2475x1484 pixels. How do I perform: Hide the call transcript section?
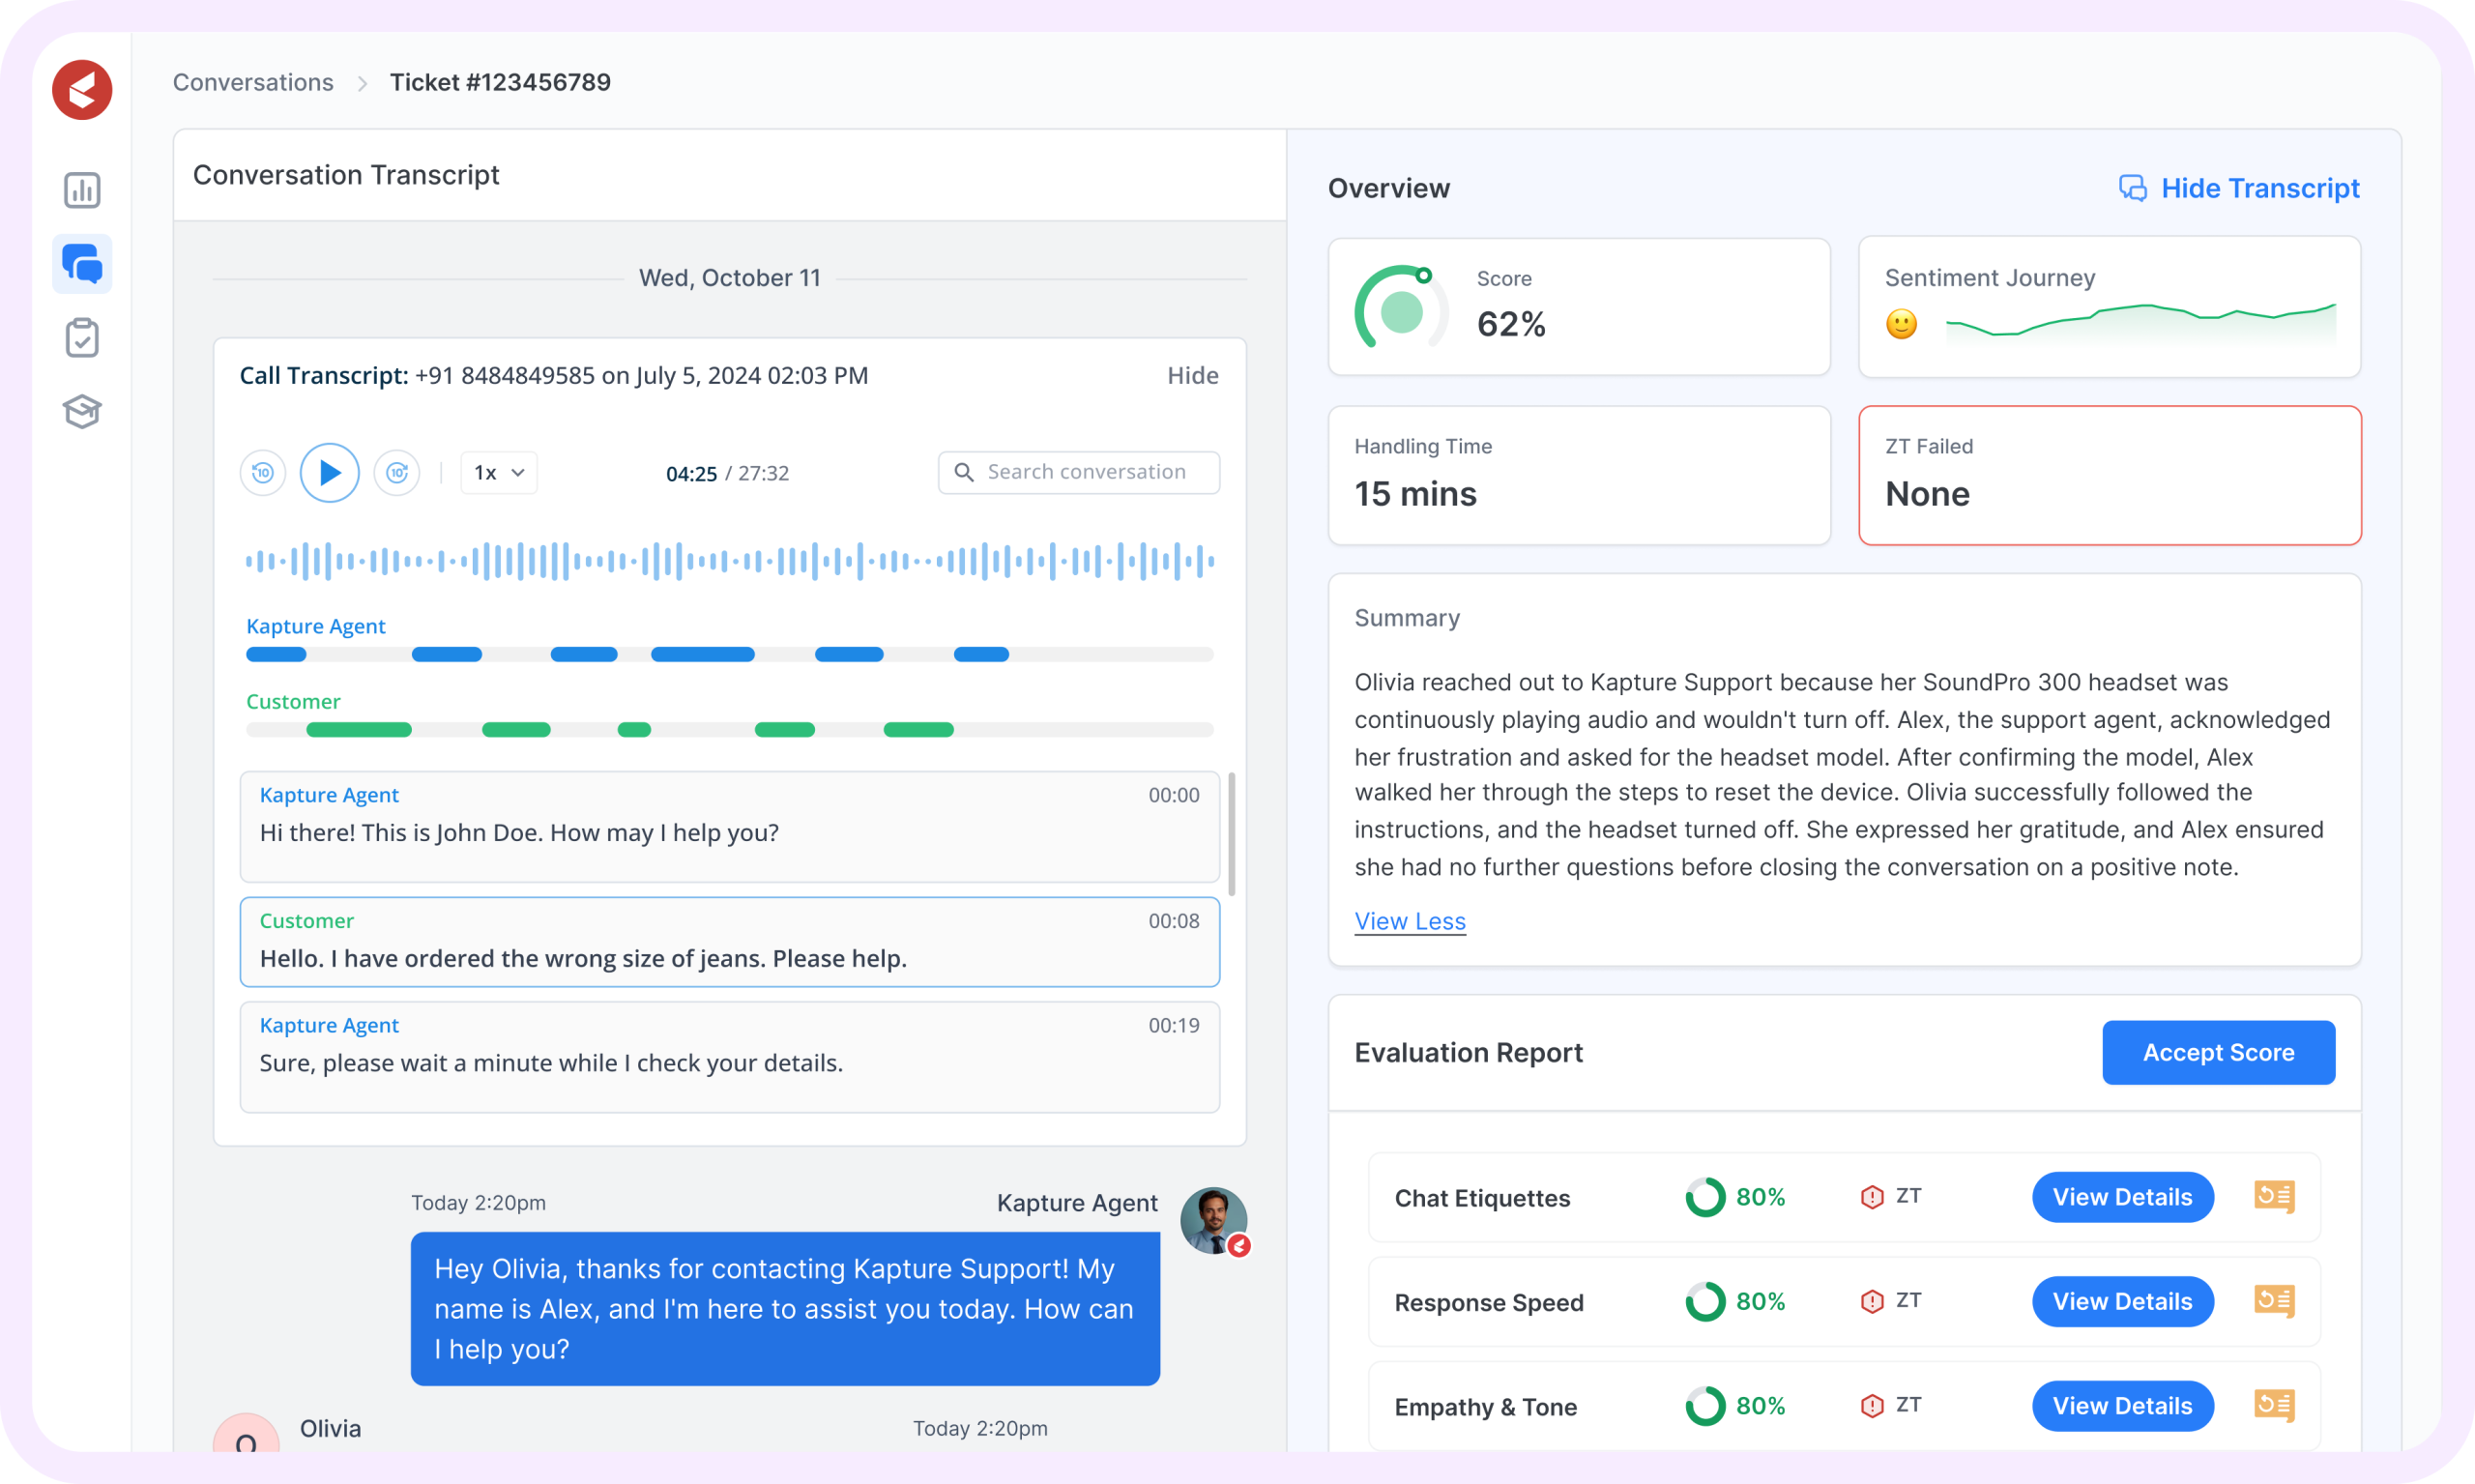[x=1192, y=375]
